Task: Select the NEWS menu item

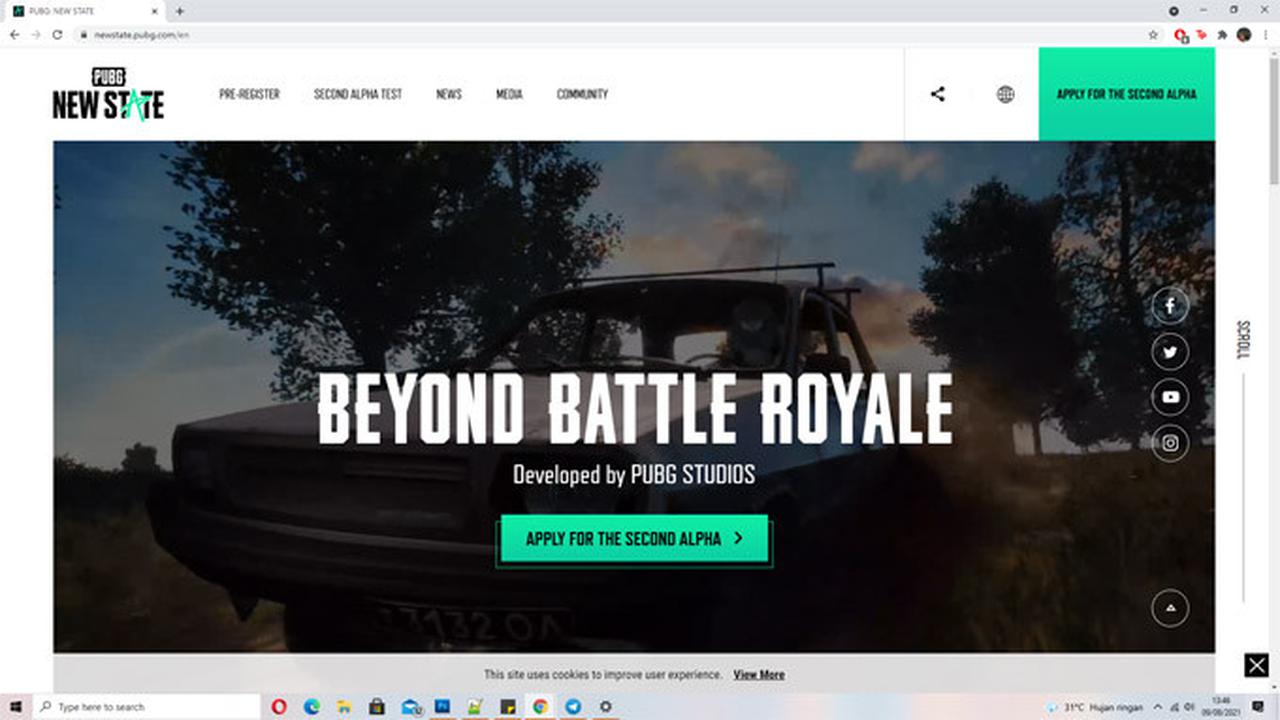Action: pyautogui.click(x=448, y=94)
